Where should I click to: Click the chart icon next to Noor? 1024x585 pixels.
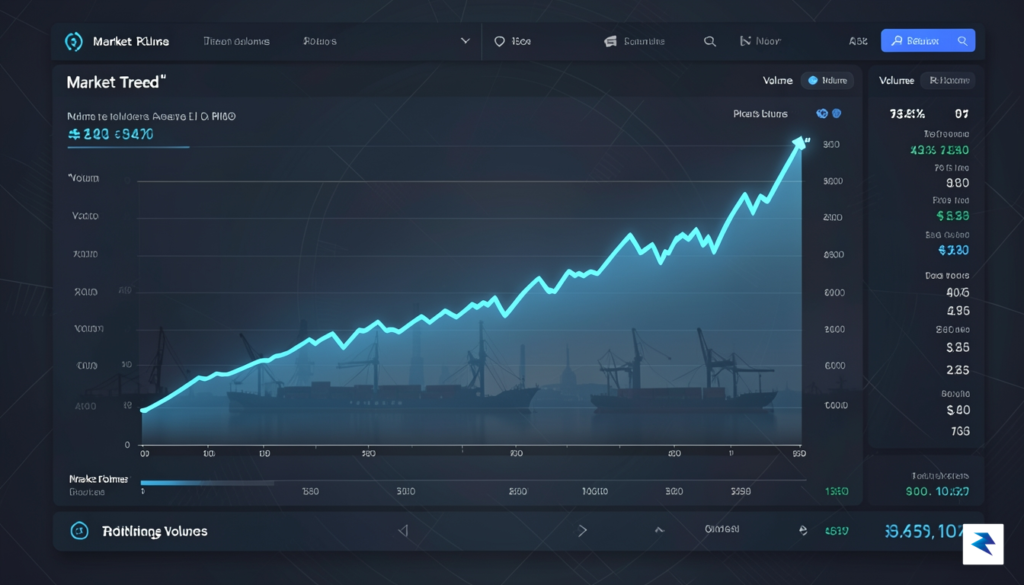point(745,41)
